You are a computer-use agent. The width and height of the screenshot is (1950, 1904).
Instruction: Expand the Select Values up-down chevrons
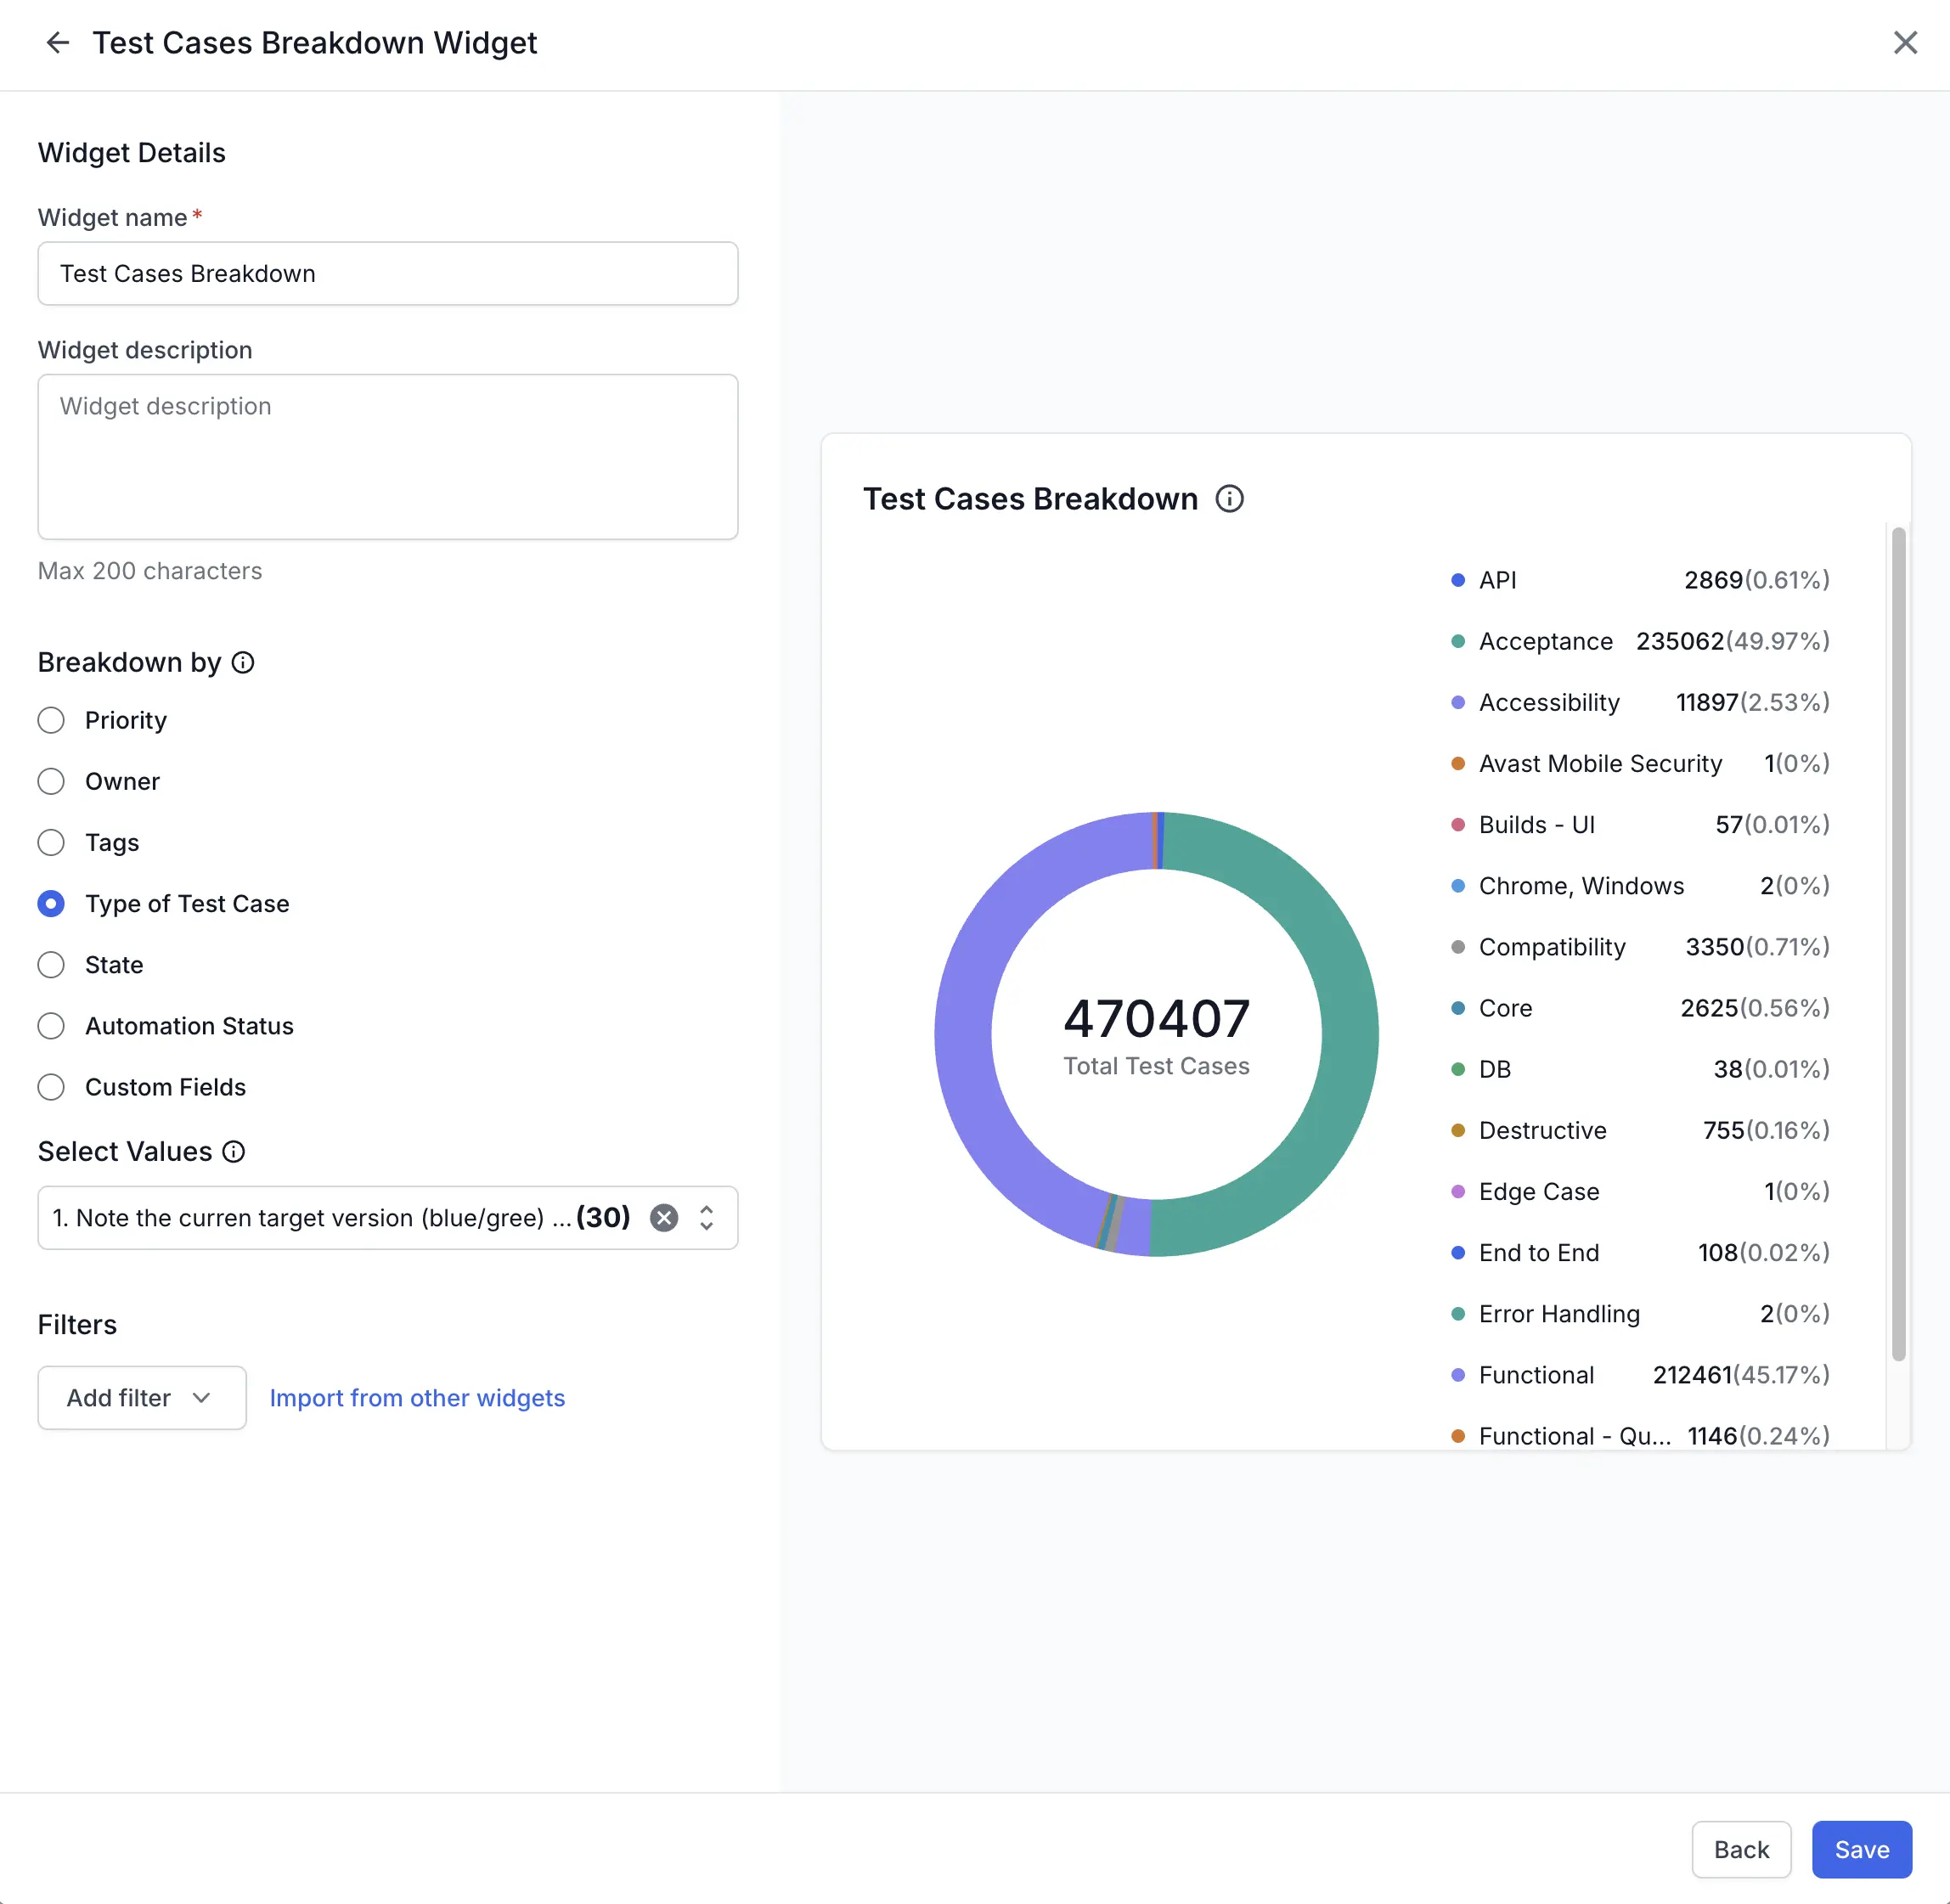click(707, 1217)
